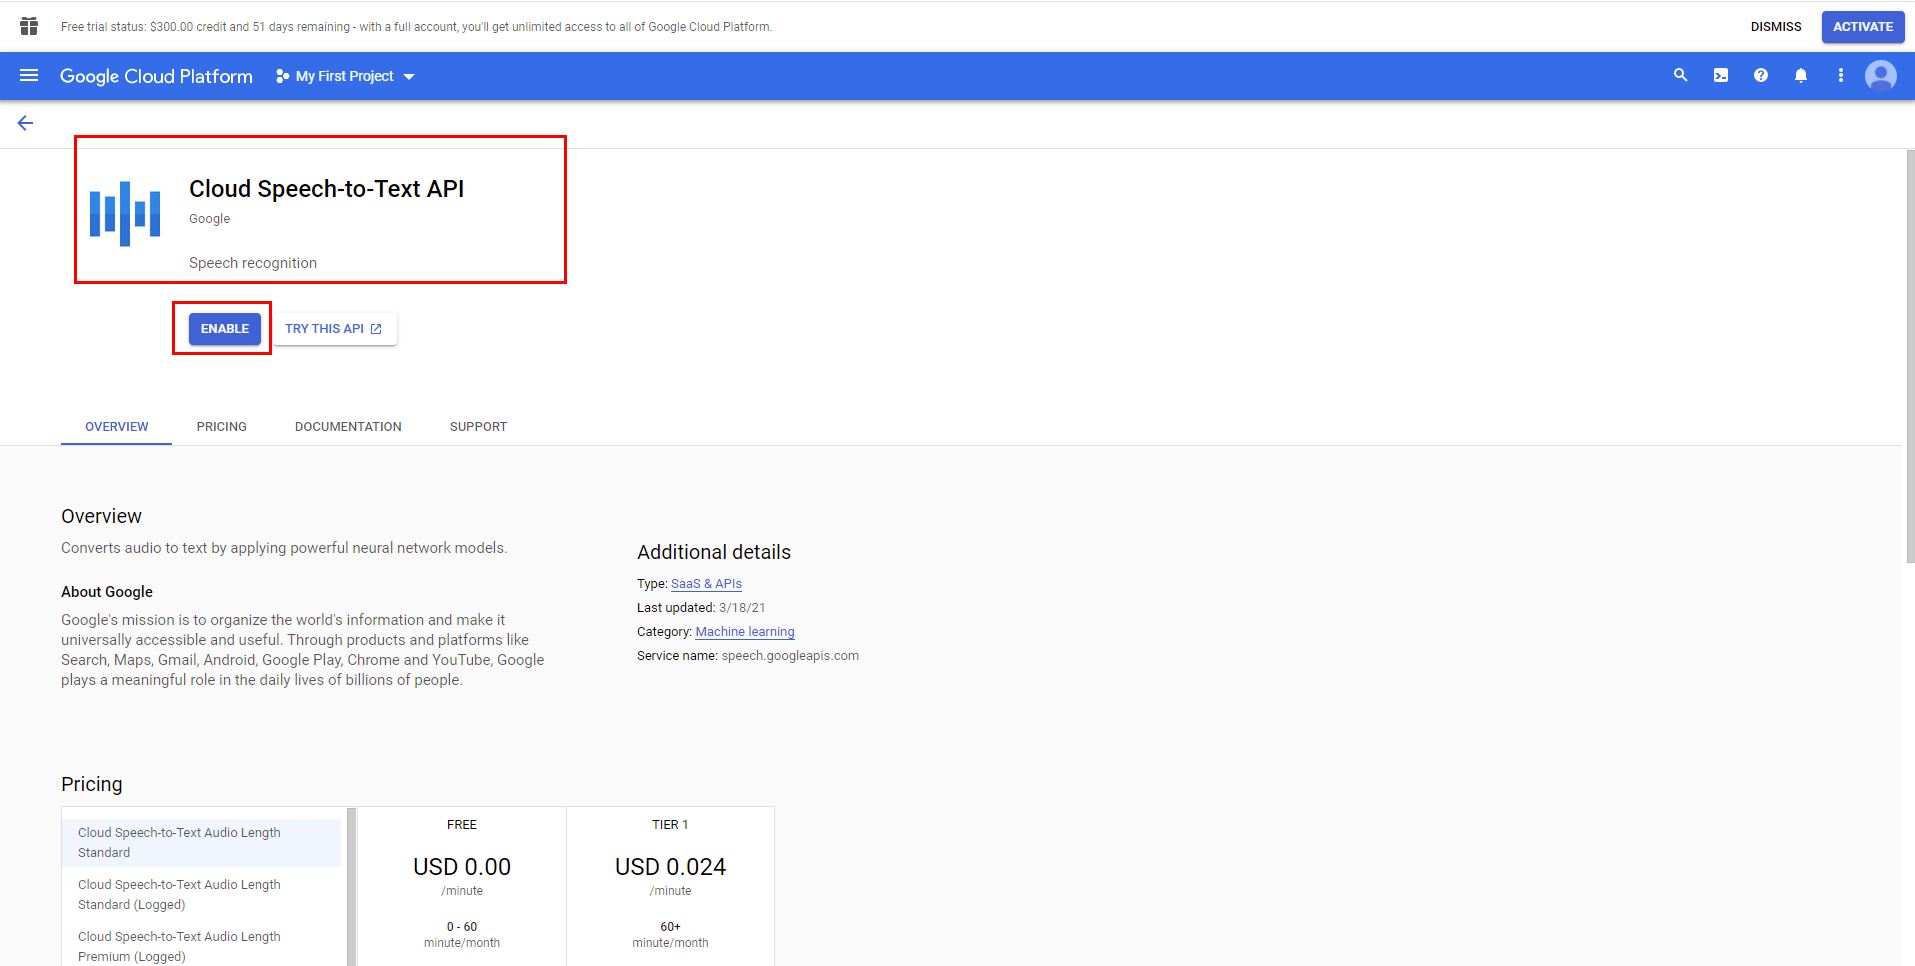1915x966 pixels.
Task: Expand the My First Project dropdown
Action: click(x=345, y=76)
